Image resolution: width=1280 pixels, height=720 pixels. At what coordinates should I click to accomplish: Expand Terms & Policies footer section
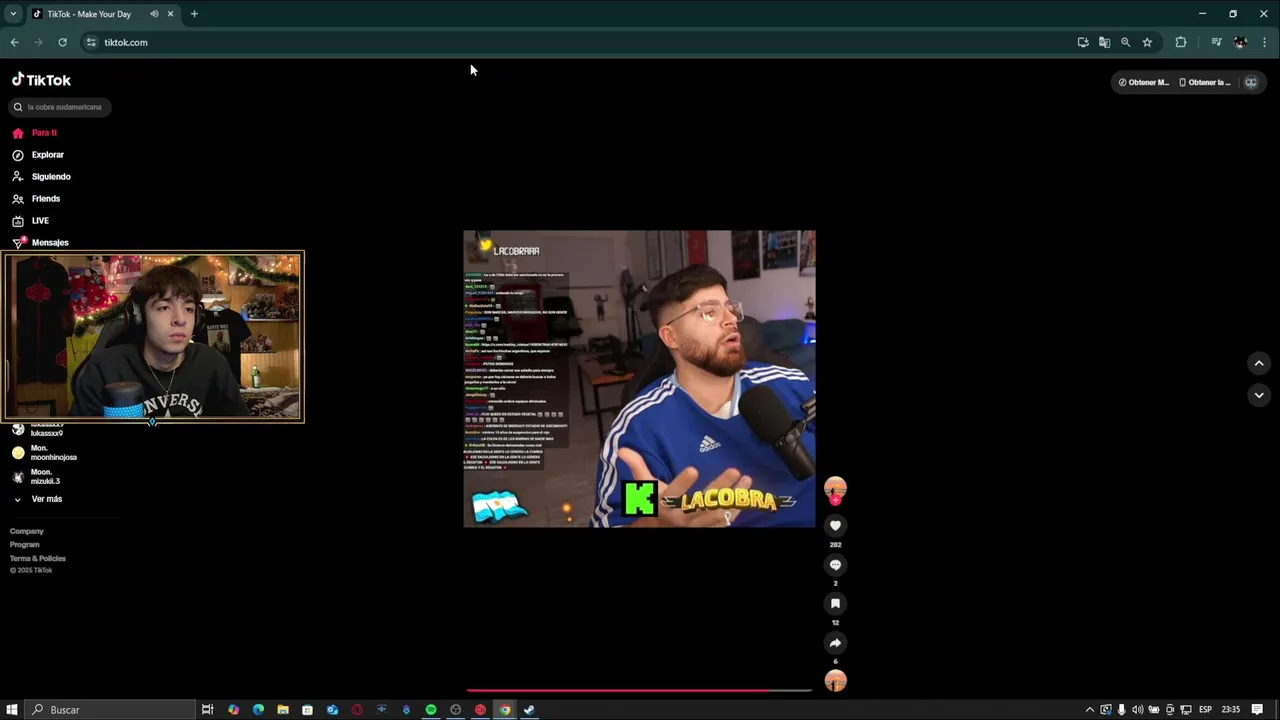[x=38, y=558]
